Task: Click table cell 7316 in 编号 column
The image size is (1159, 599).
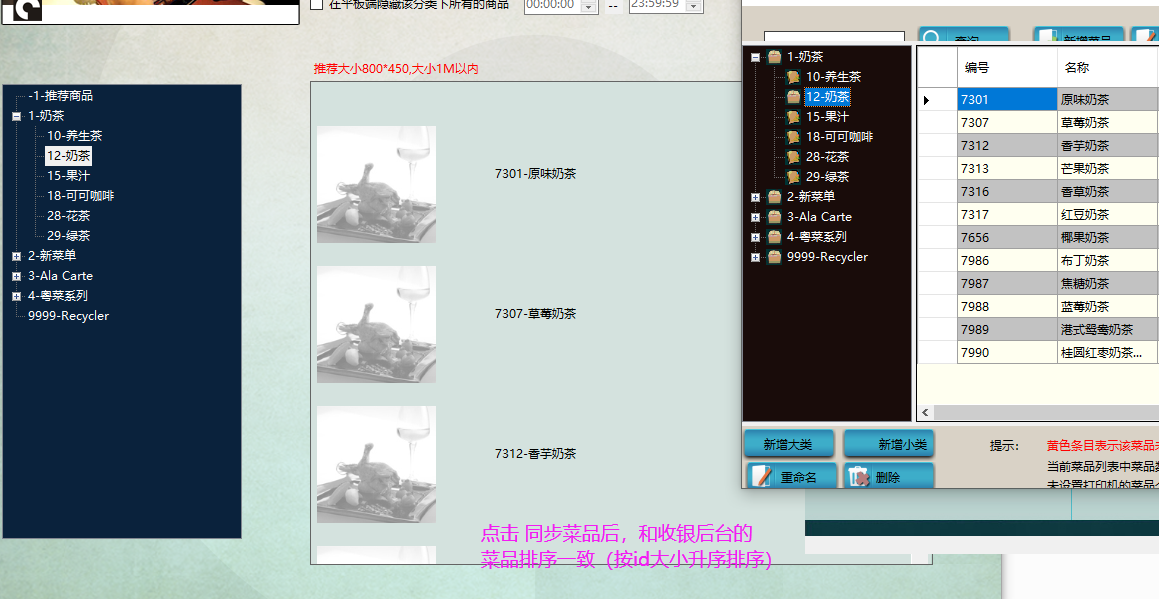Action: [1007, 192]
